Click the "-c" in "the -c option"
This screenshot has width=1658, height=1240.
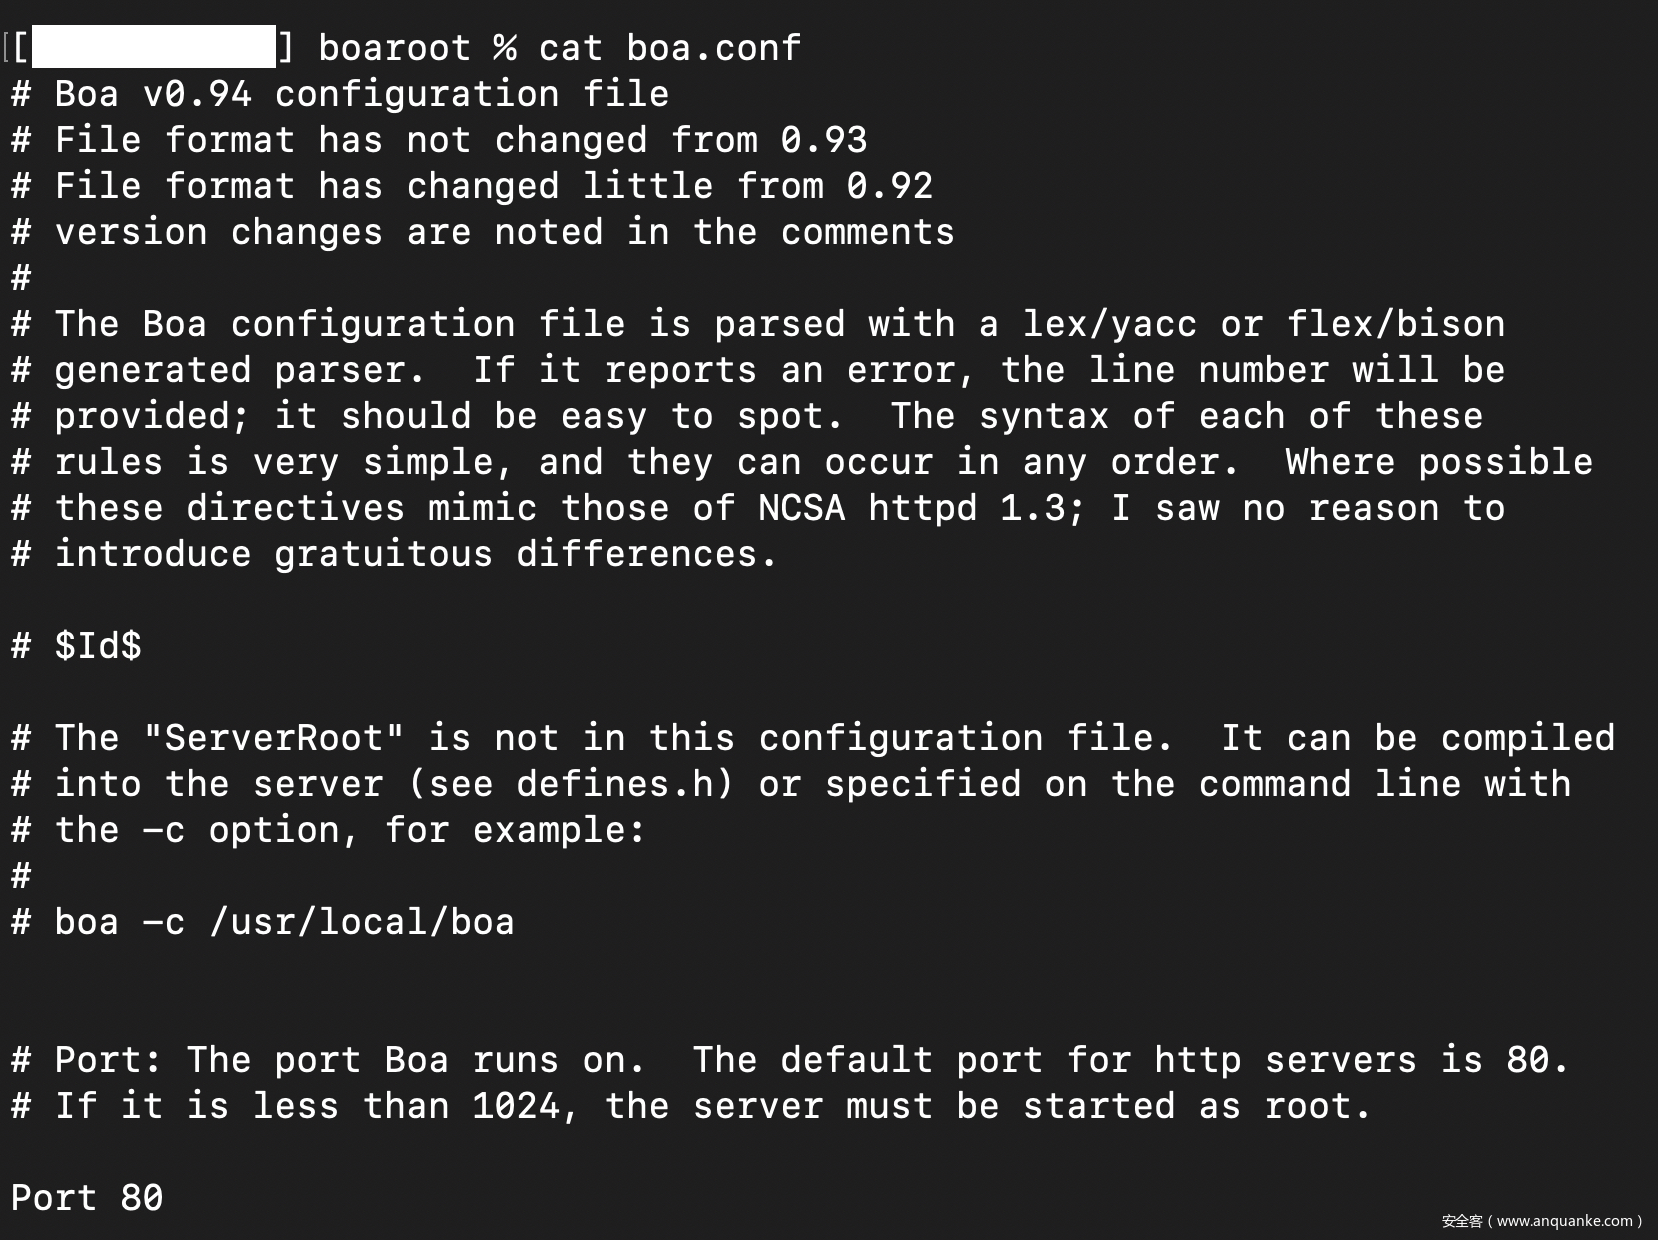point(163,830)
